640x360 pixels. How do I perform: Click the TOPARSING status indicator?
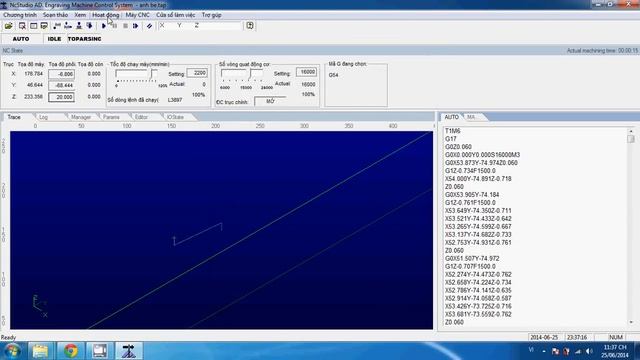(x=84, y=39)
